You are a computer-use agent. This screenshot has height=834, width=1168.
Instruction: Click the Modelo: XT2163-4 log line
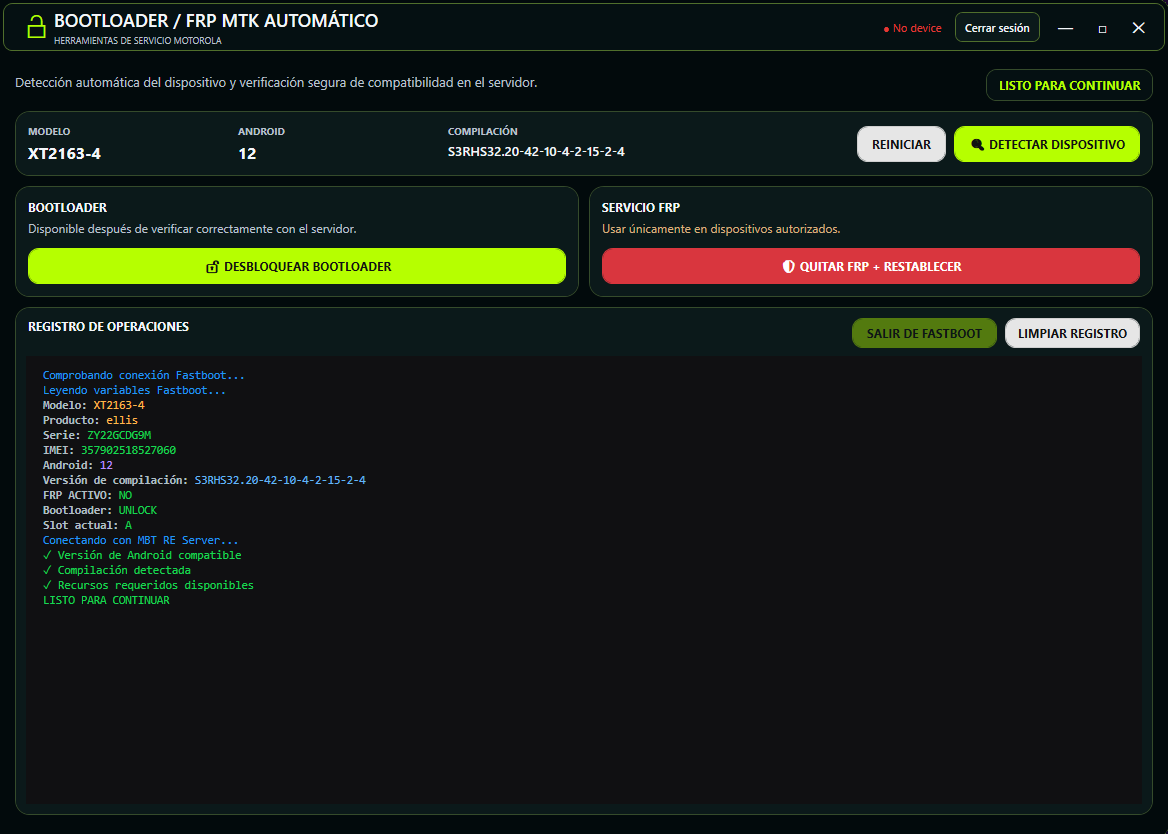(x=94, y=405)
